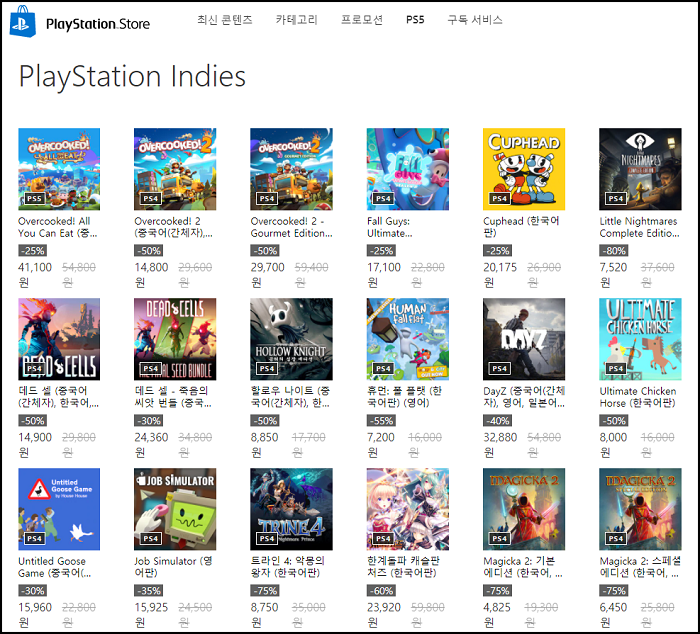Click the Job Simulator cover art
Screen dimensions: 700x634
tap(175, 509)
